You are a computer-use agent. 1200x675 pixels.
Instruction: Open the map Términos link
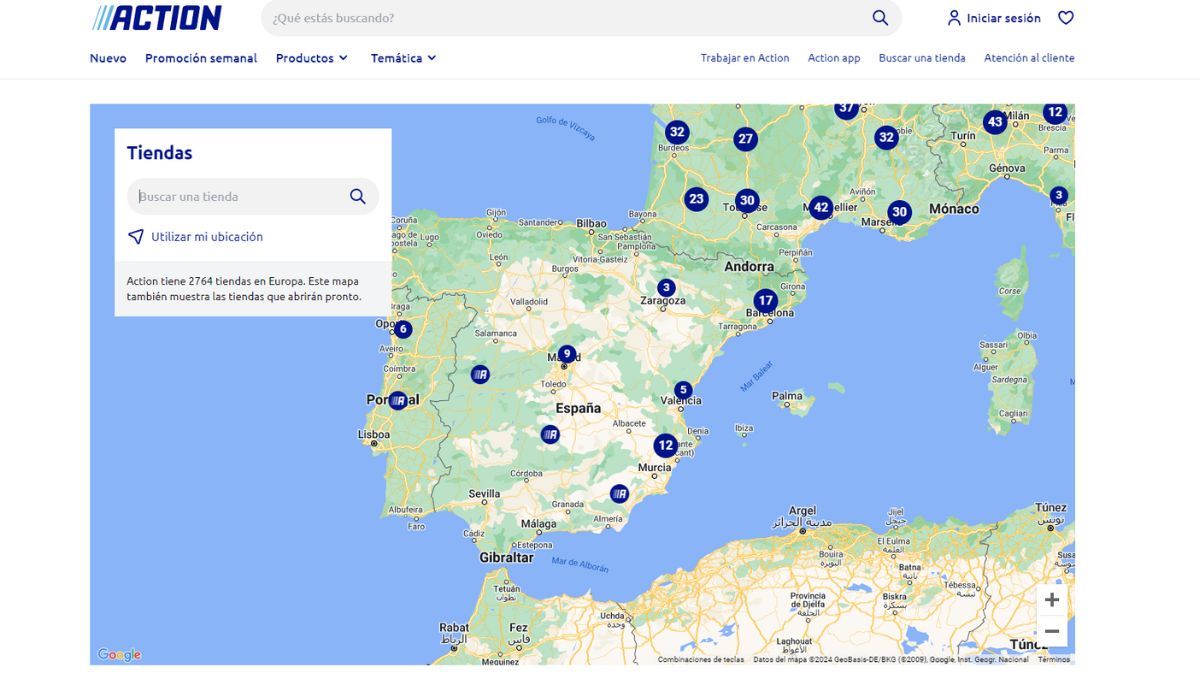[1053, 659]
